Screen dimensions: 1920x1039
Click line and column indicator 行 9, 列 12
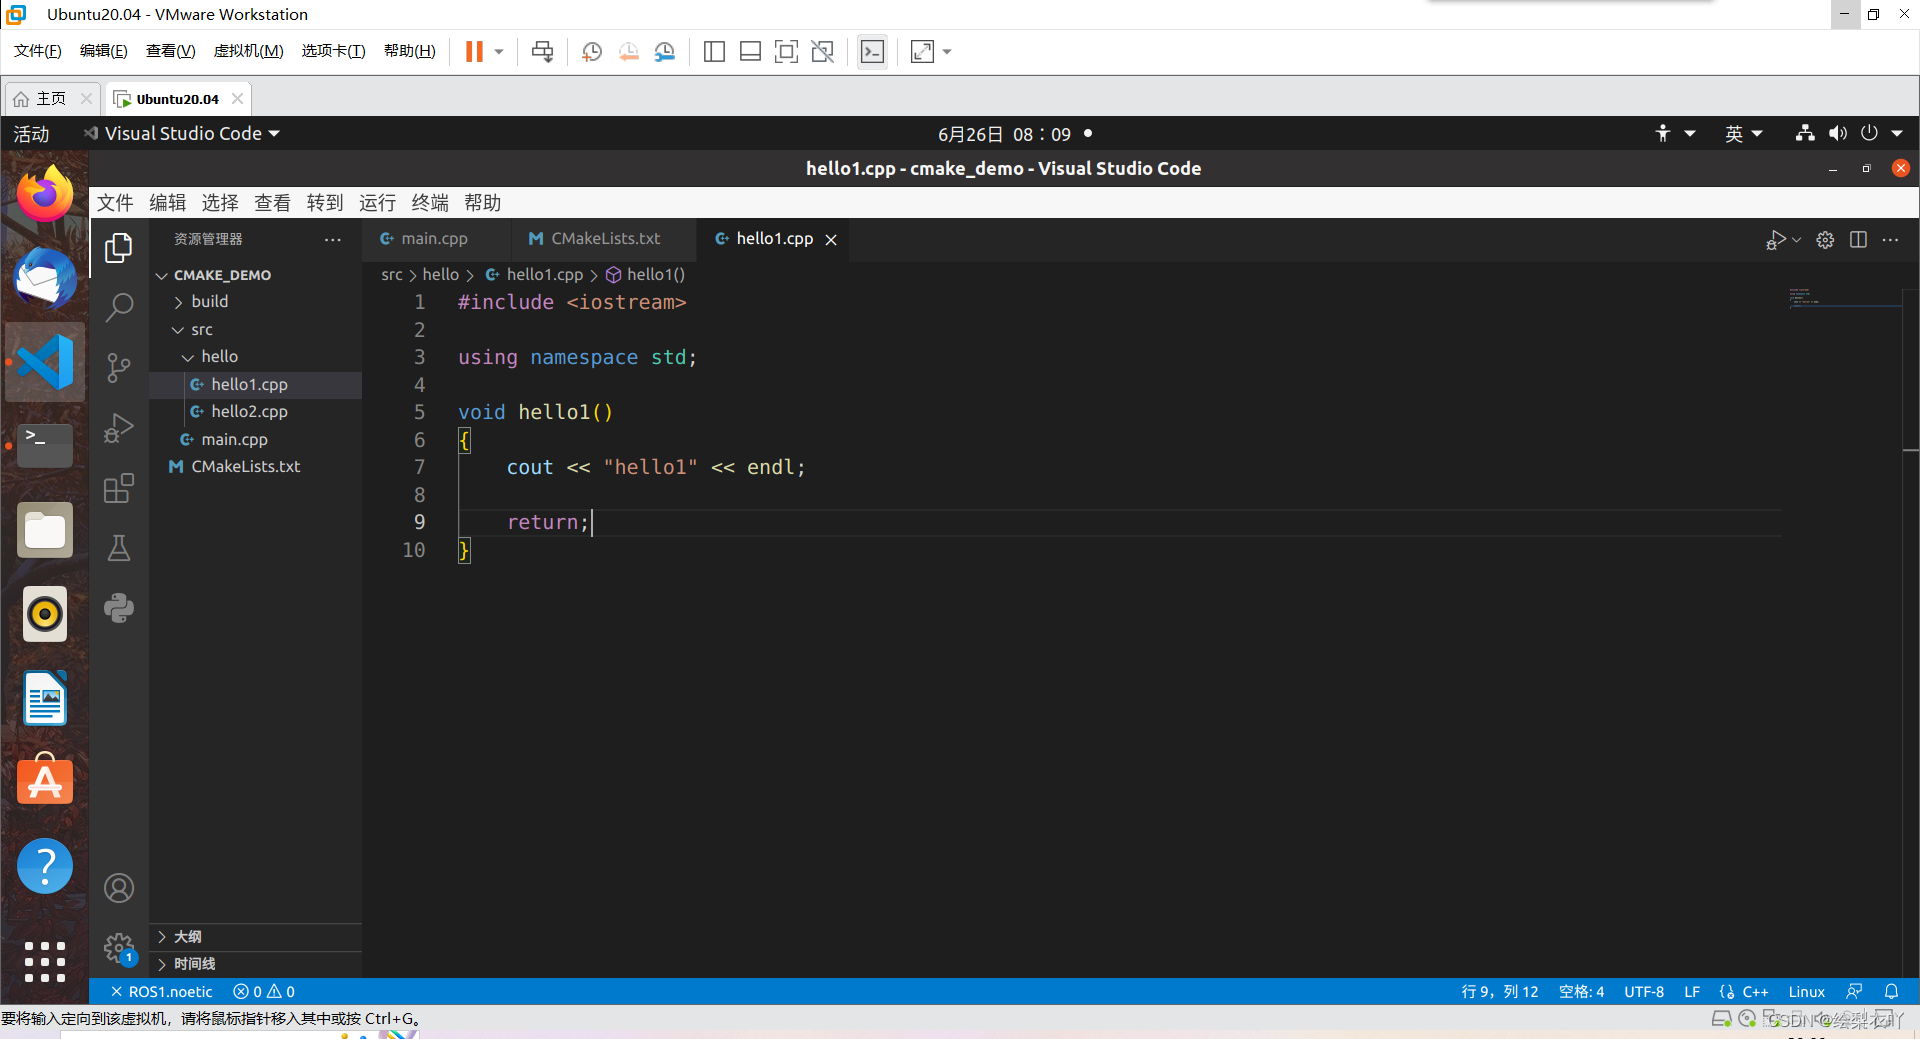(x=1500, y=992)
